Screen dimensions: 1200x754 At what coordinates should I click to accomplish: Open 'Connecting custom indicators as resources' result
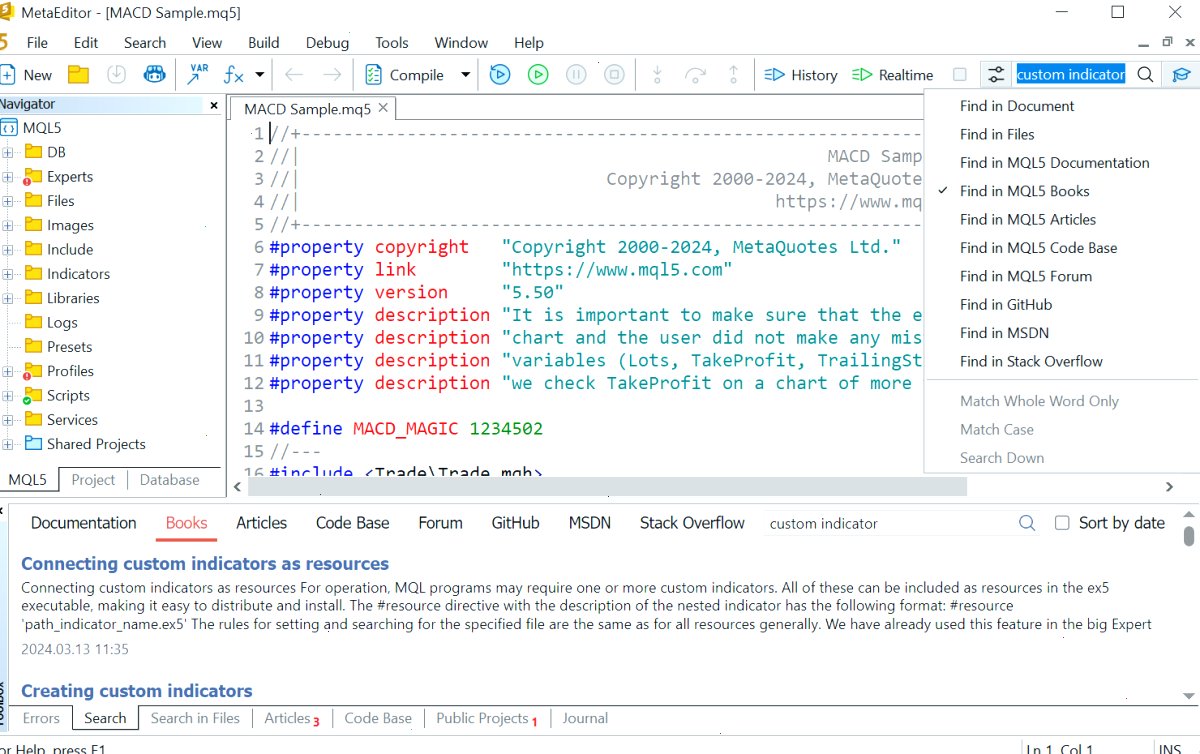[x=205, y=564]
